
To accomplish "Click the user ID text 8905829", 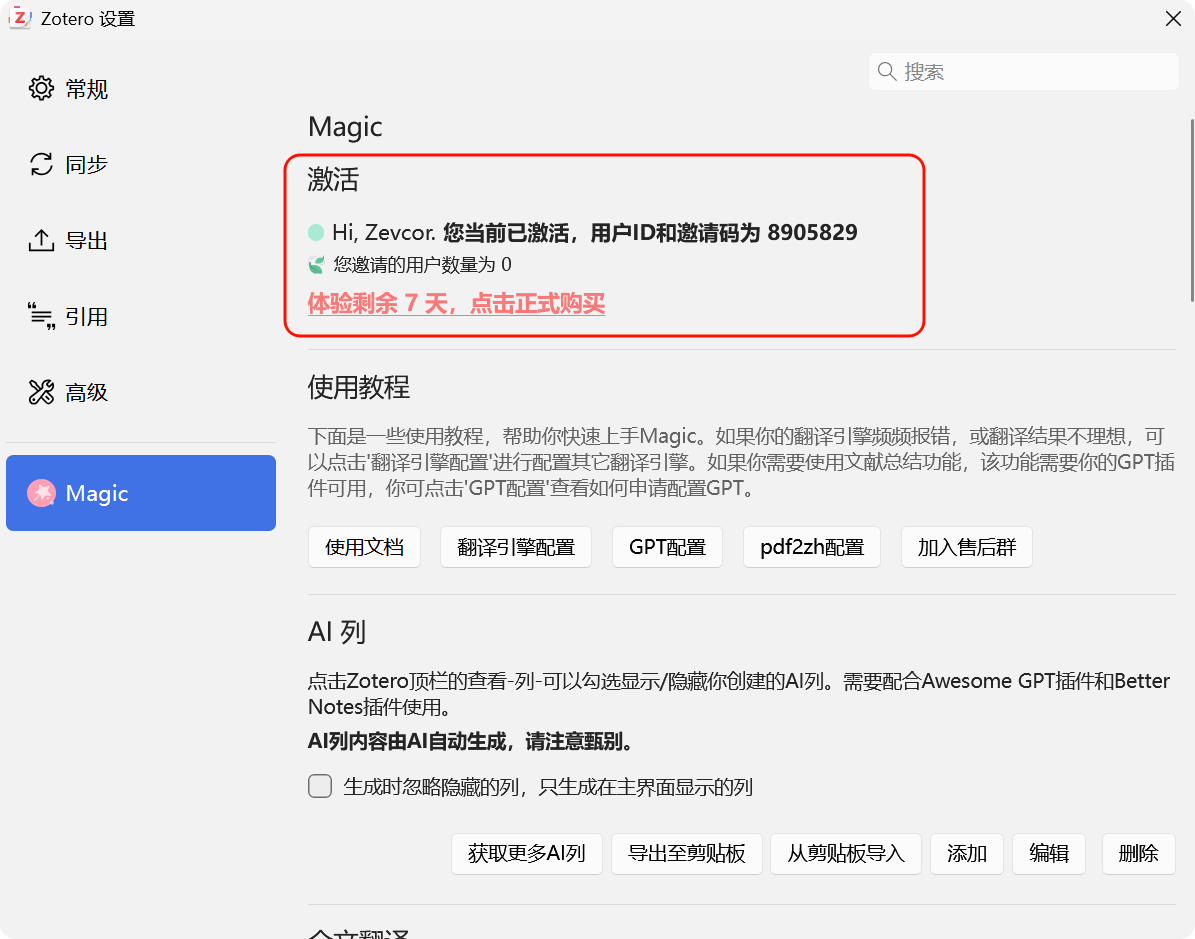I will (x=812, y=232).
